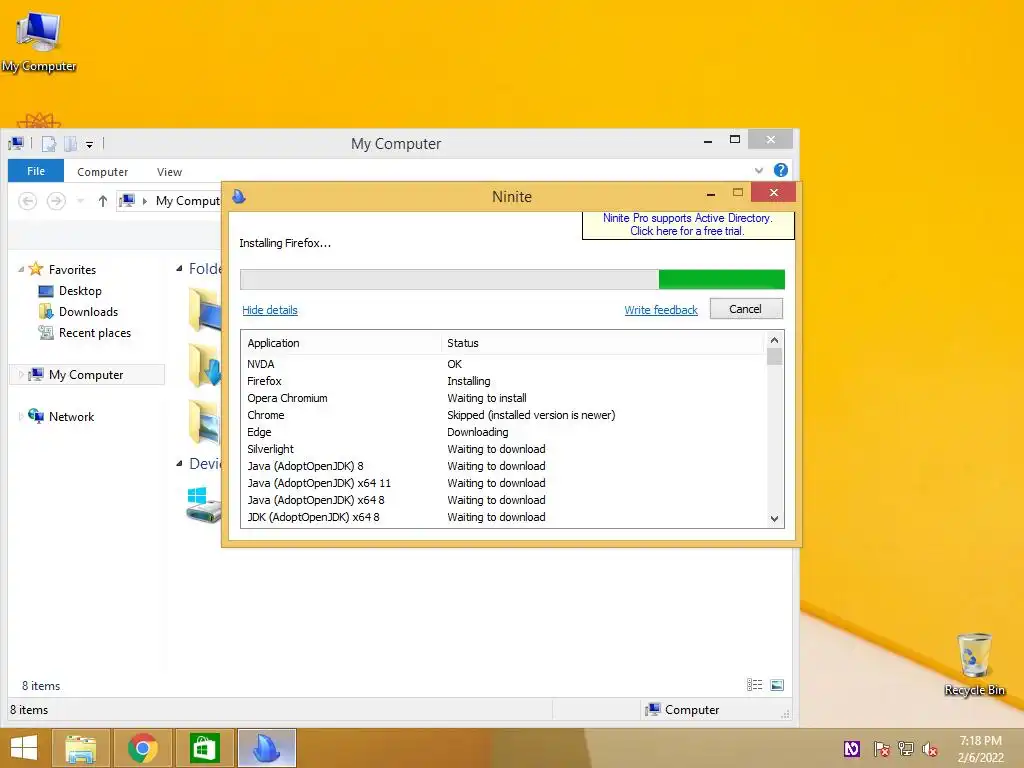Click the network tray icon

[x=906, y=749]
